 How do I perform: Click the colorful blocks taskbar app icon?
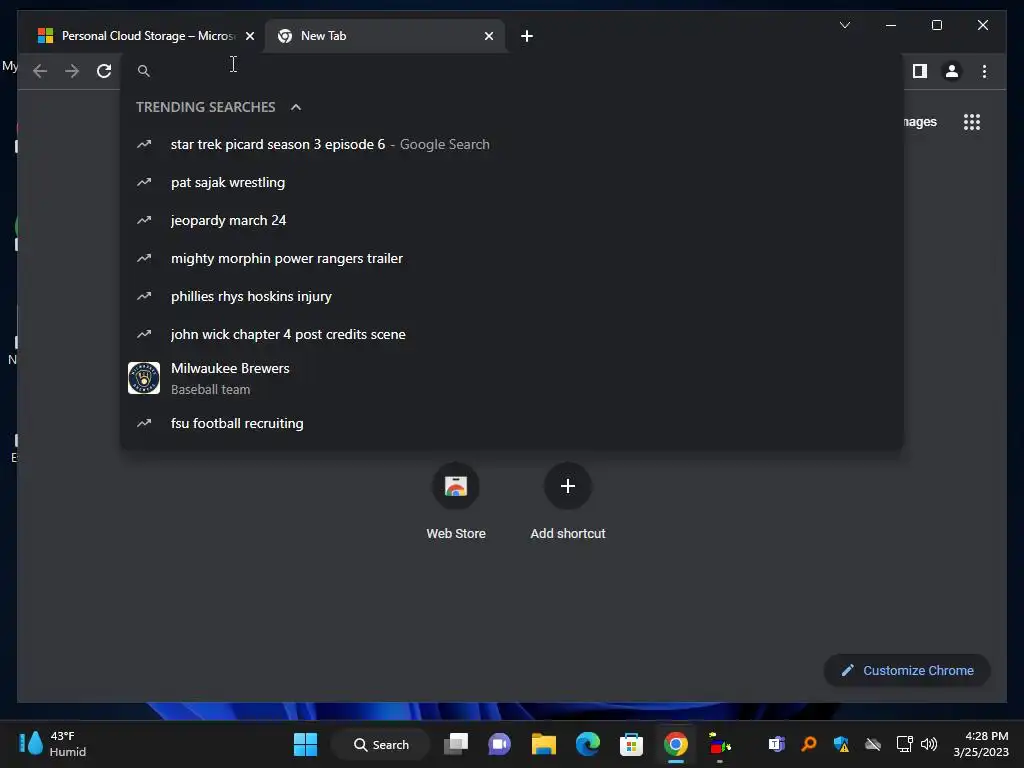tap(719, 744)
